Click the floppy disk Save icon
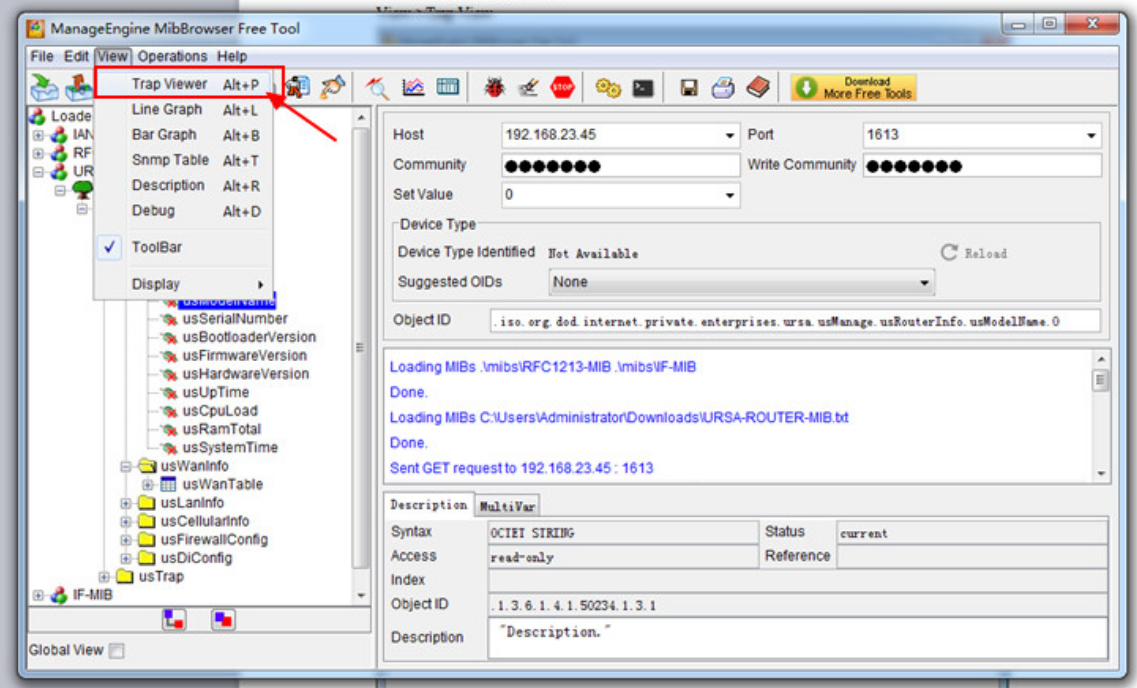 pos(689,88)
